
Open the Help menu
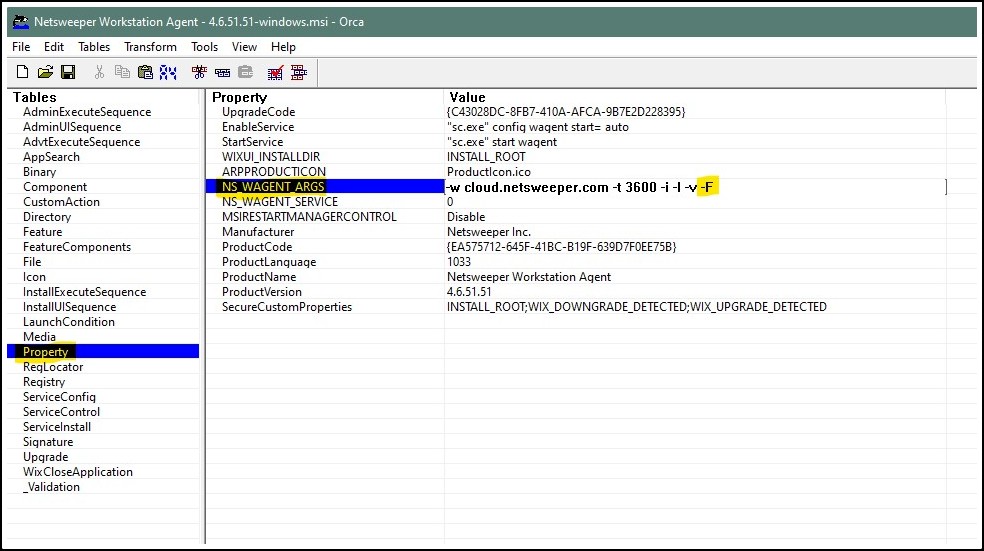283,47
